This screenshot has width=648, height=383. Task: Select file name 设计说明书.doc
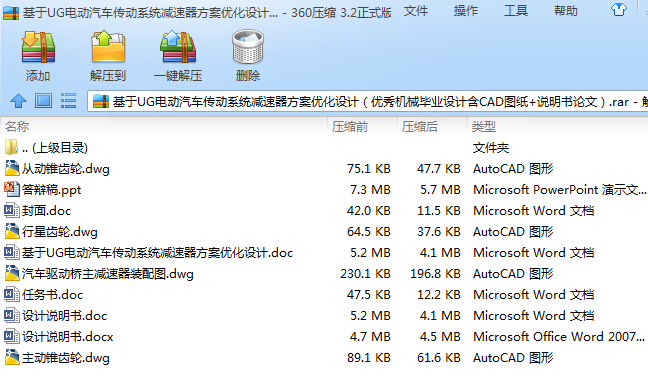[64, 316]
